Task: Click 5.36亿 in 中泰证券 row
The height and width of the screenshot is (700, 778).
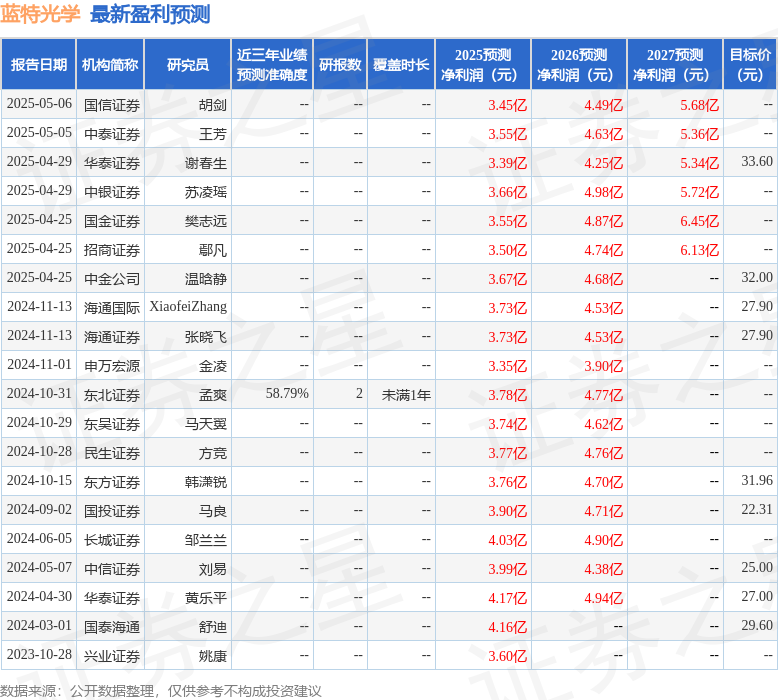Action: coord(699,133)
